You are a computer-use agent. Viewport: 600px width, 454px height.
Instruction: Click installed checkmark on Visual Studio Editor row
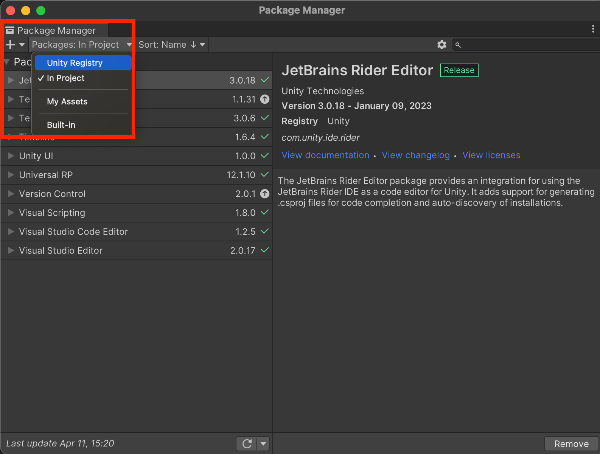pos(264,250)
